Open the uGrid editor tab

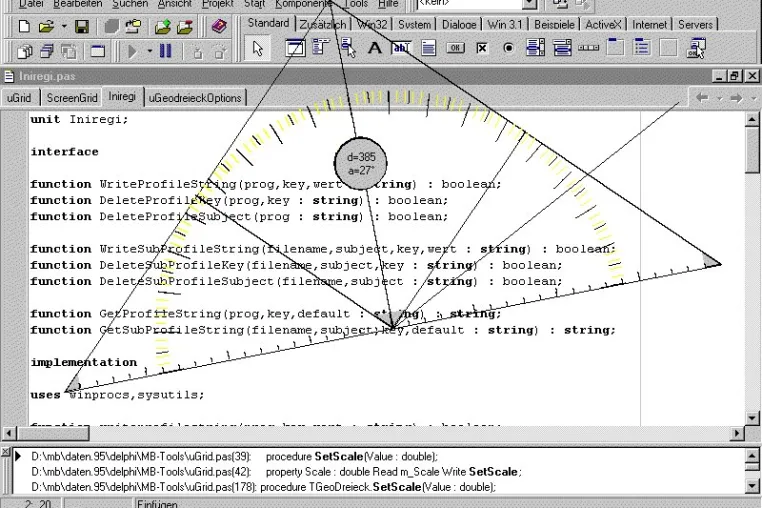(19, 98)
